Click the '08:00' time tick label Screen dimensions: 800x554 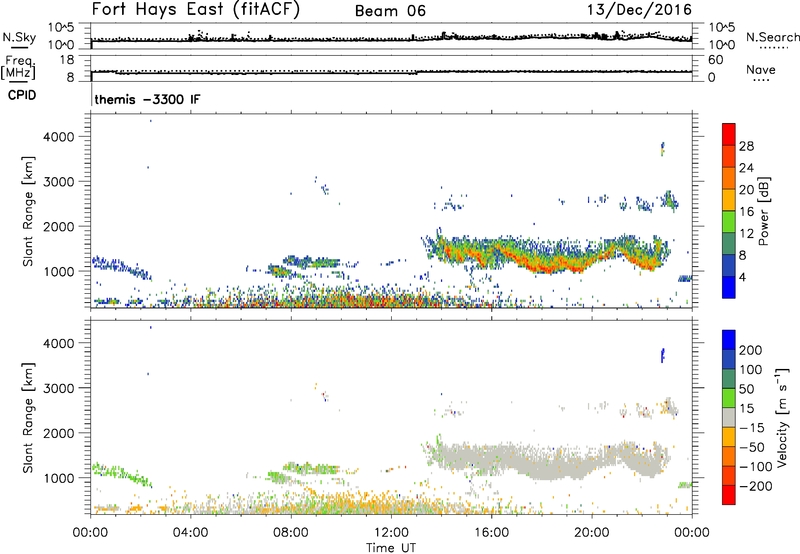point(291,533)
